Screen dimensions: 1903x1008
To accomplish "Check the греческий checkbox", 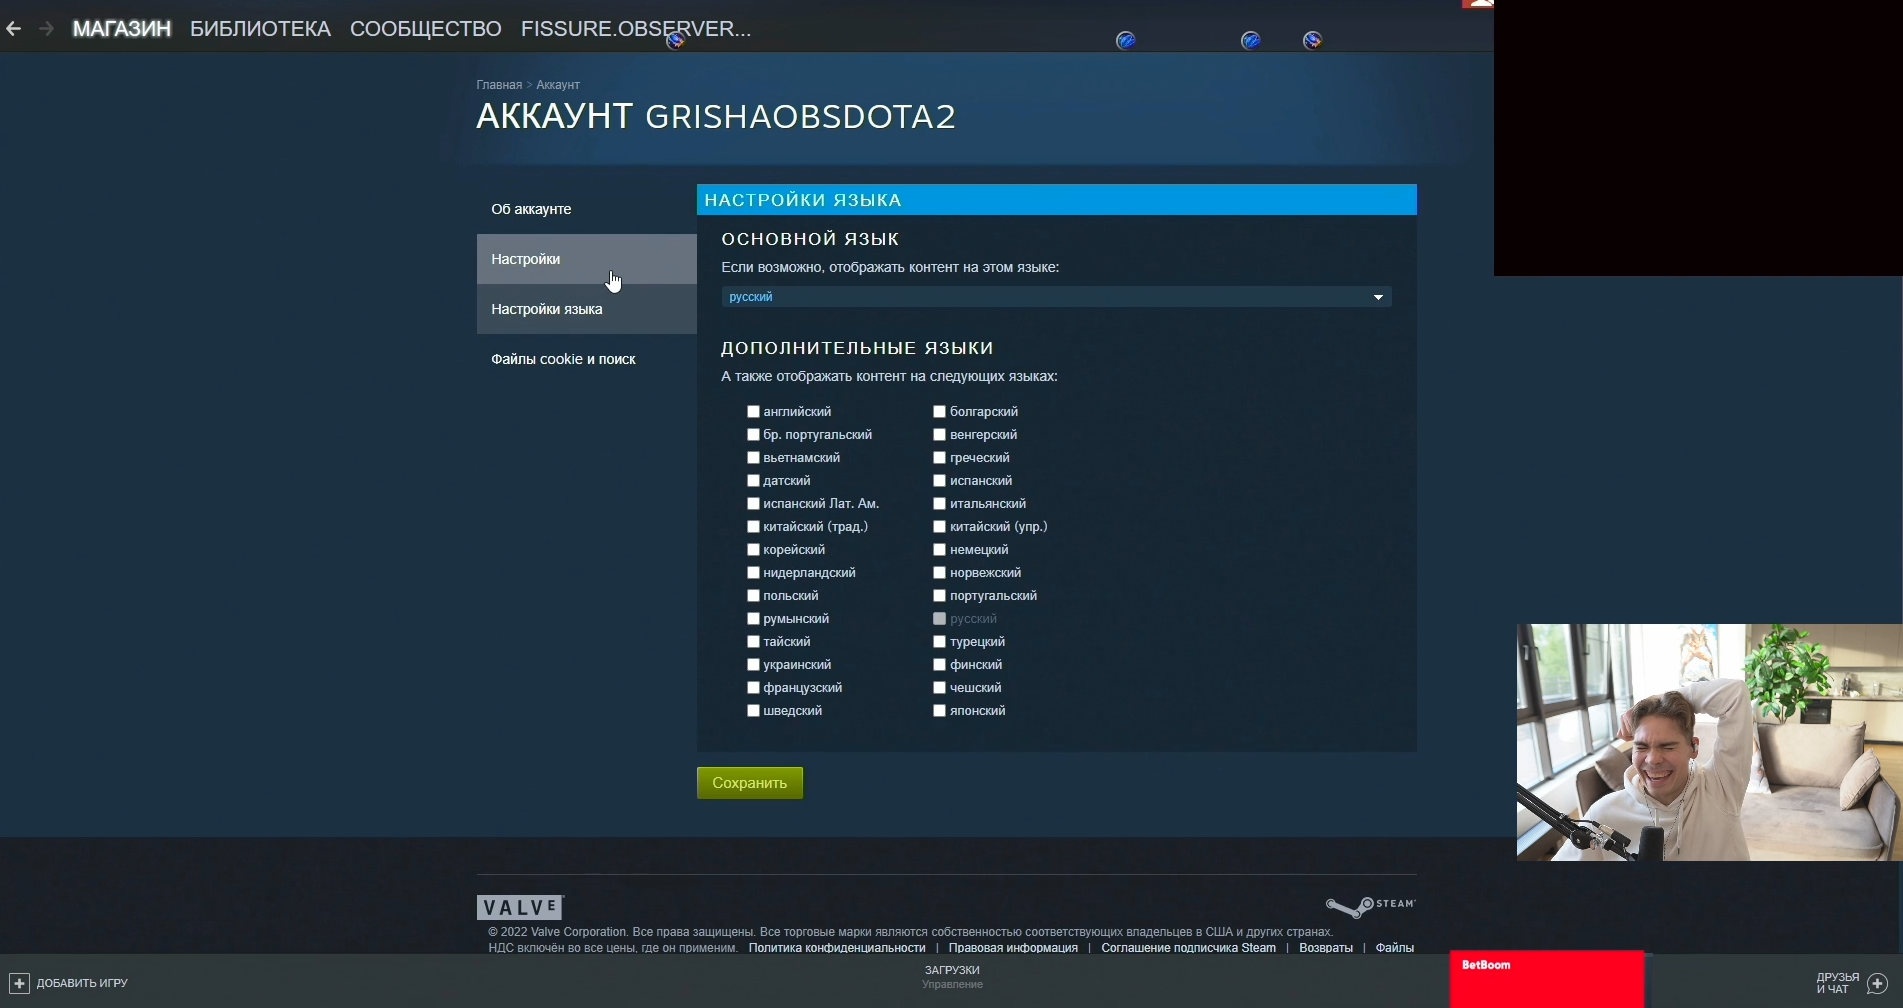I will tap(939, 458).
